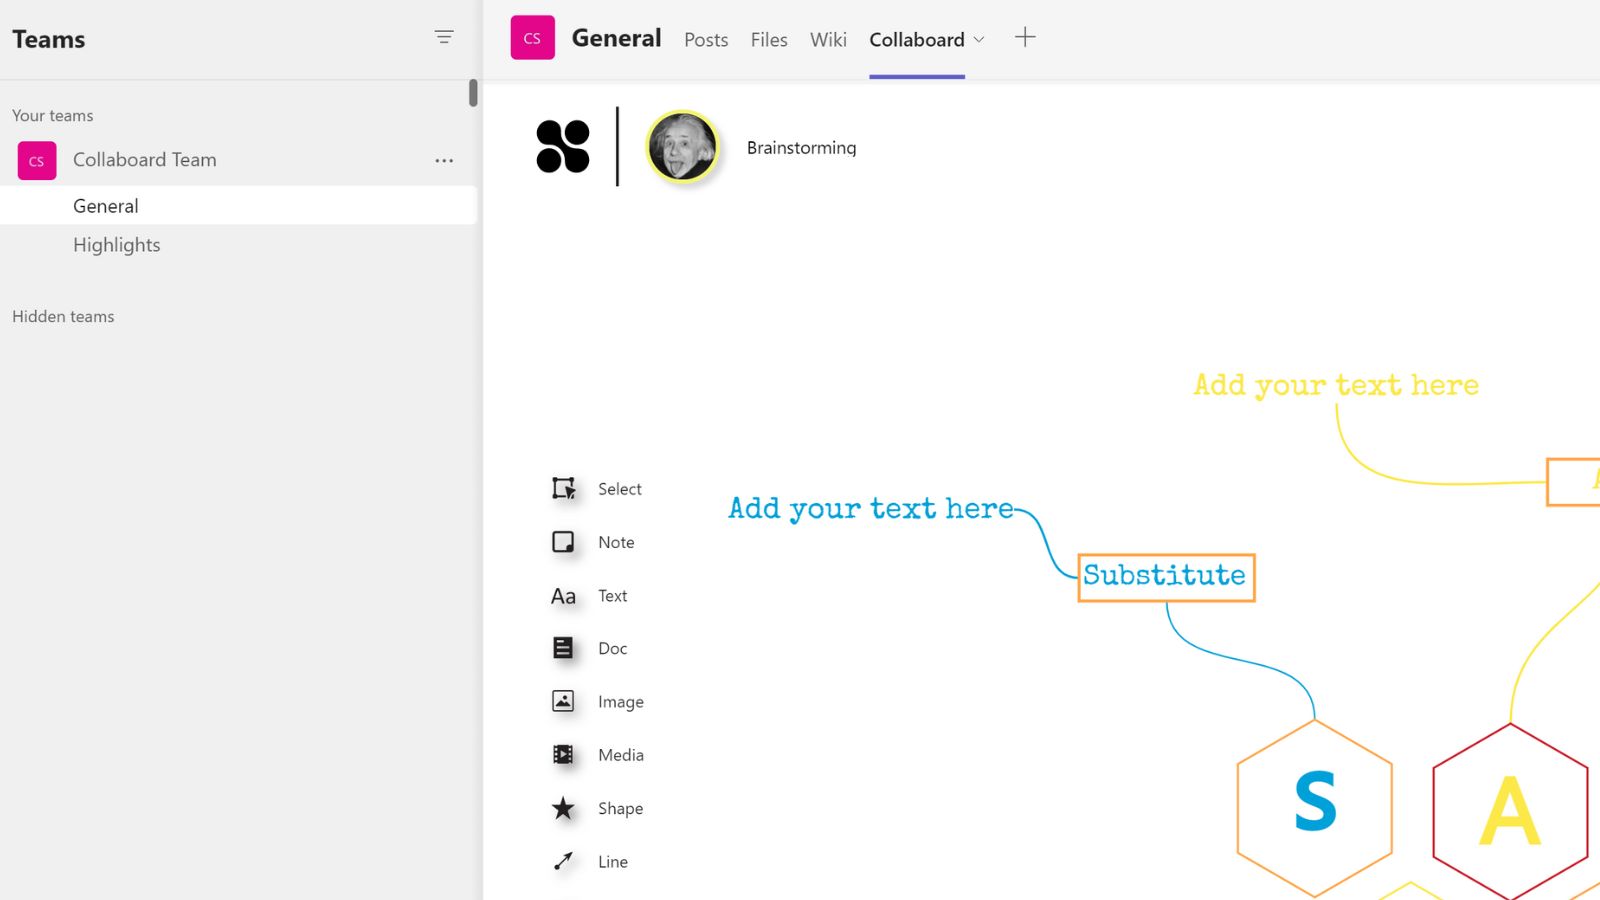The height and width of the screenshot is (900, 1600).
Task: Go to the Files tab
Action: (768, 40)
